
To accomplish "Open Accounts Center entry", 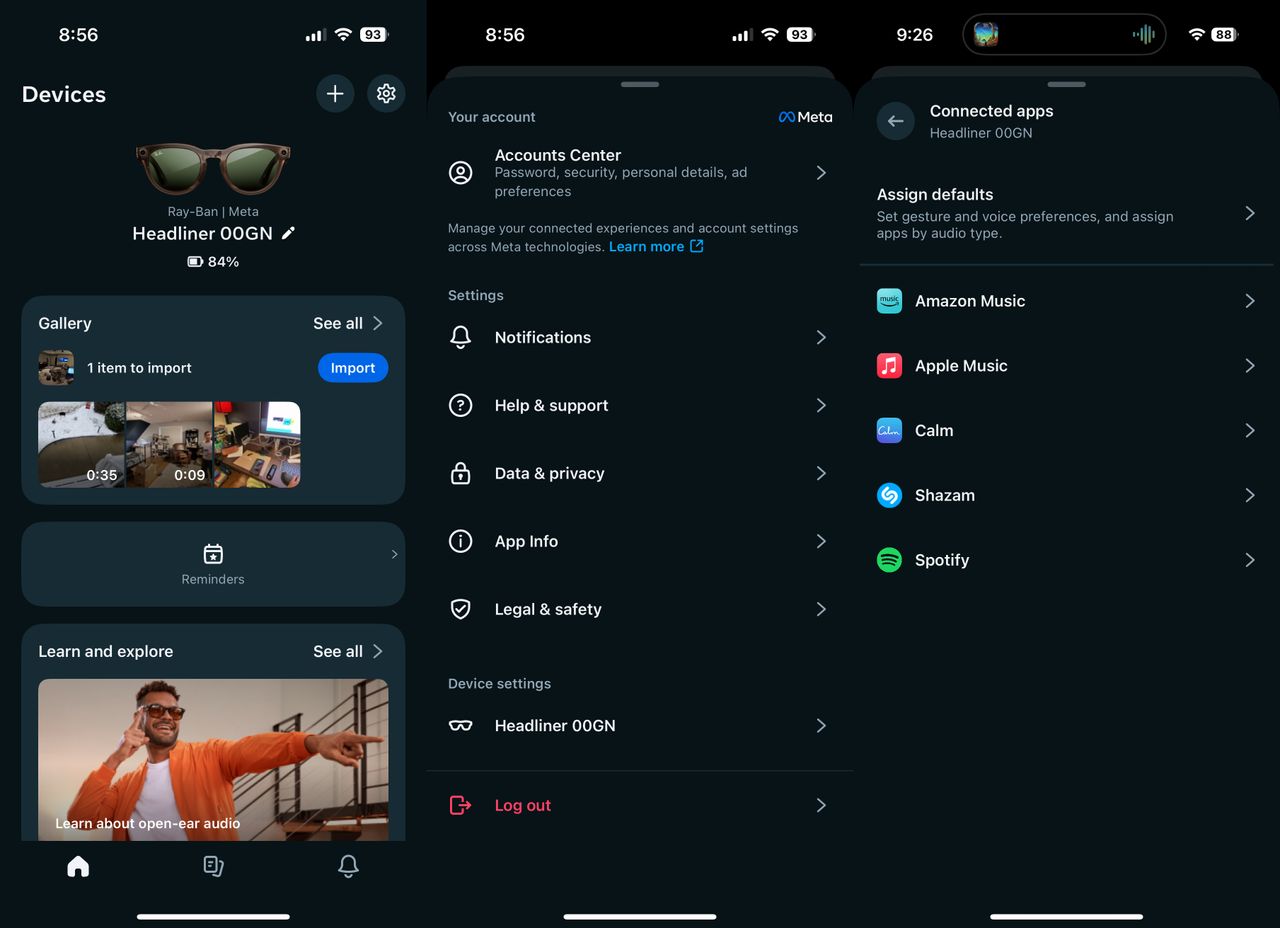I will (640, 173).
